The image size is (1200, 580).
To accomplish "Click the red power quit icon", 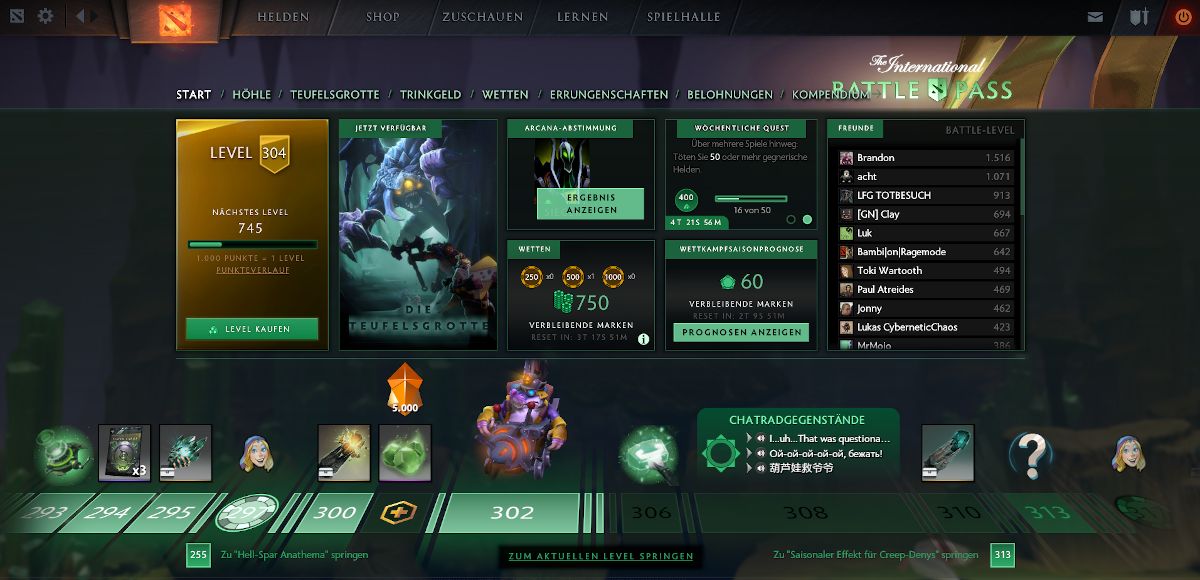I will pos(1182,17).
